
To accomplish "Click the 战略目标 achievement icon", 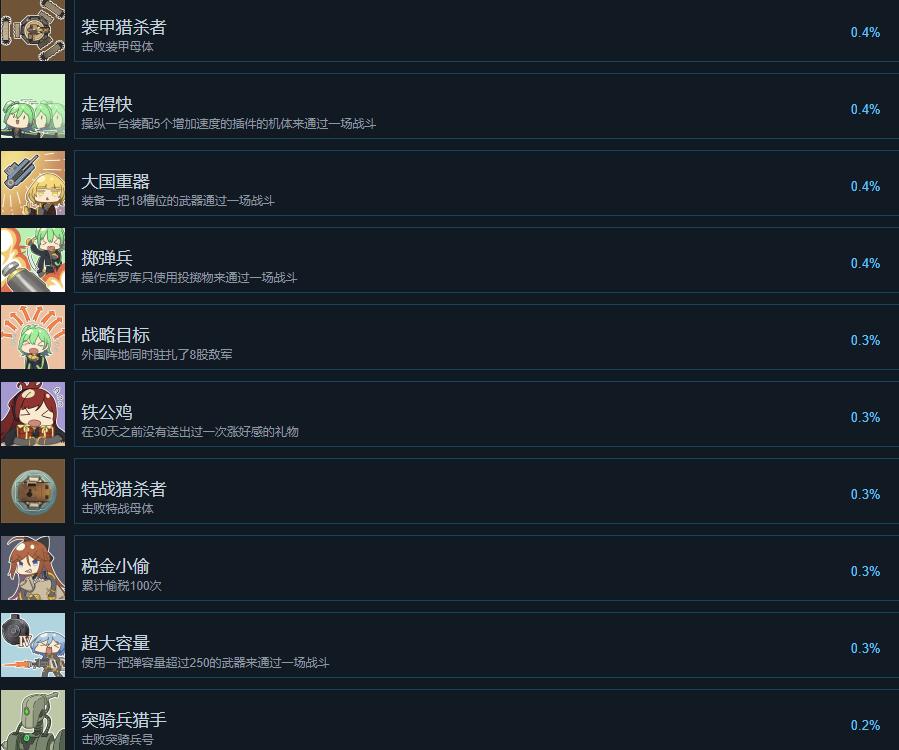I will tap(33, 337).
